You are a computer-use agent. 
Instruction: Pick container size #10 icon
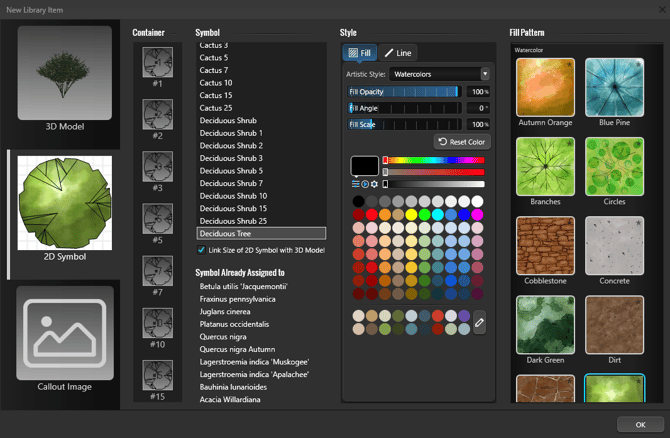point(158,323)
